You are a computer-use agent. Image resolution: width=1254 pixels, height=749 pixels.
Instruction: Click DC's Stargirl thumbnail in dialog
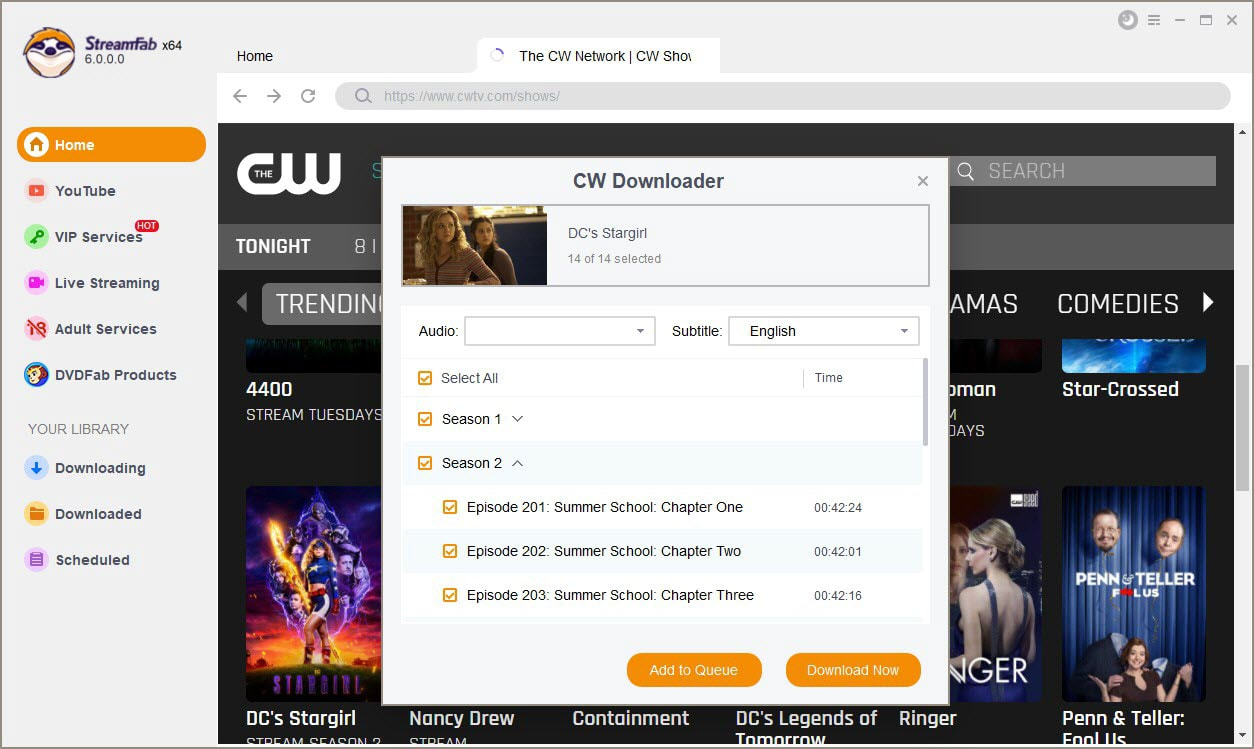click(475, 246)
